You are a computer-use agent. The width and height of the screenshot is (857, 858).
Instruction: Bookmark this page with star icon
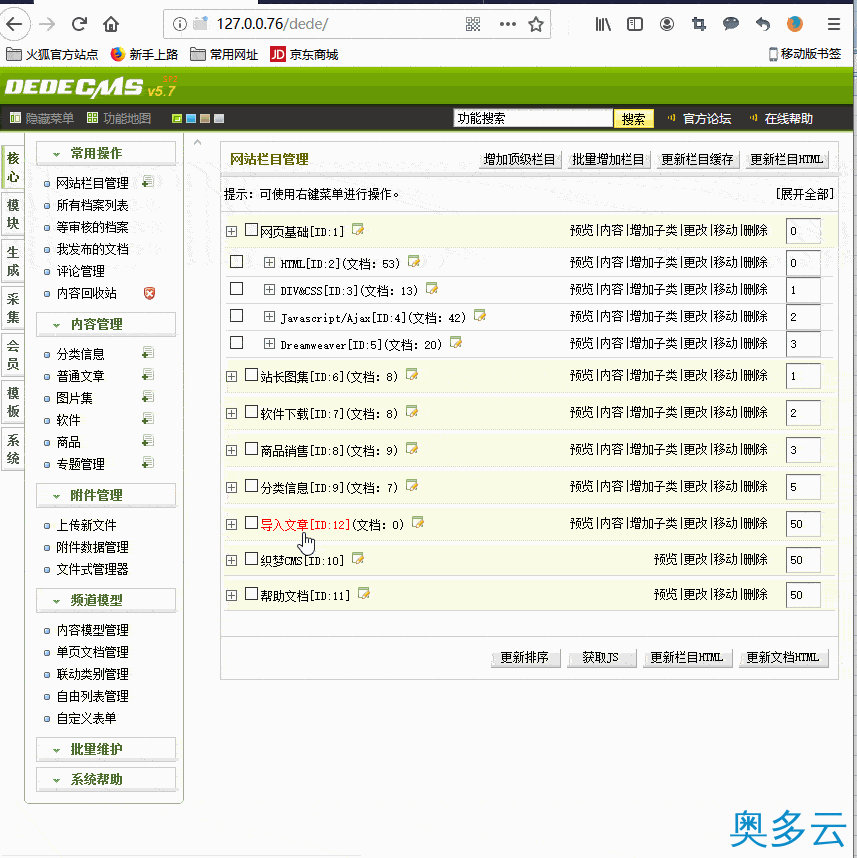pos(536,24)
